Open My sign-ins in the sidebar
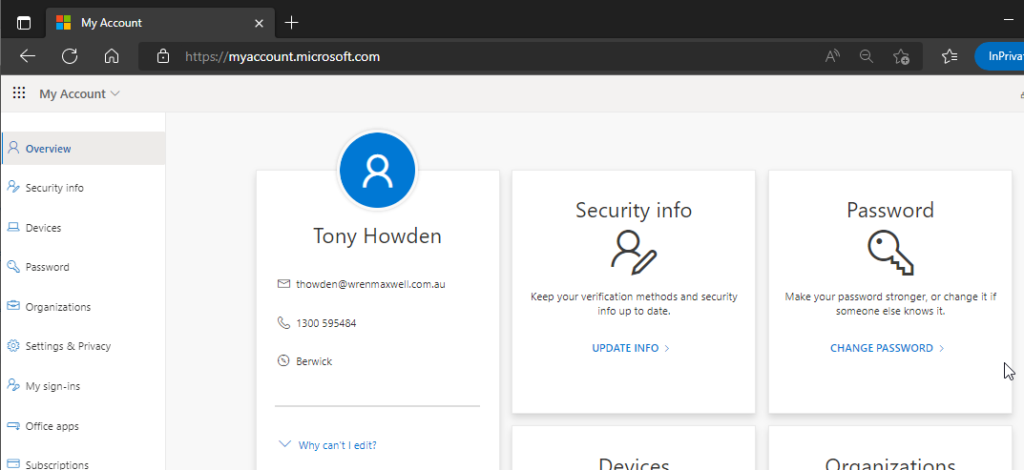This screenshot has width=1024, height=470. tap(84, 386)
